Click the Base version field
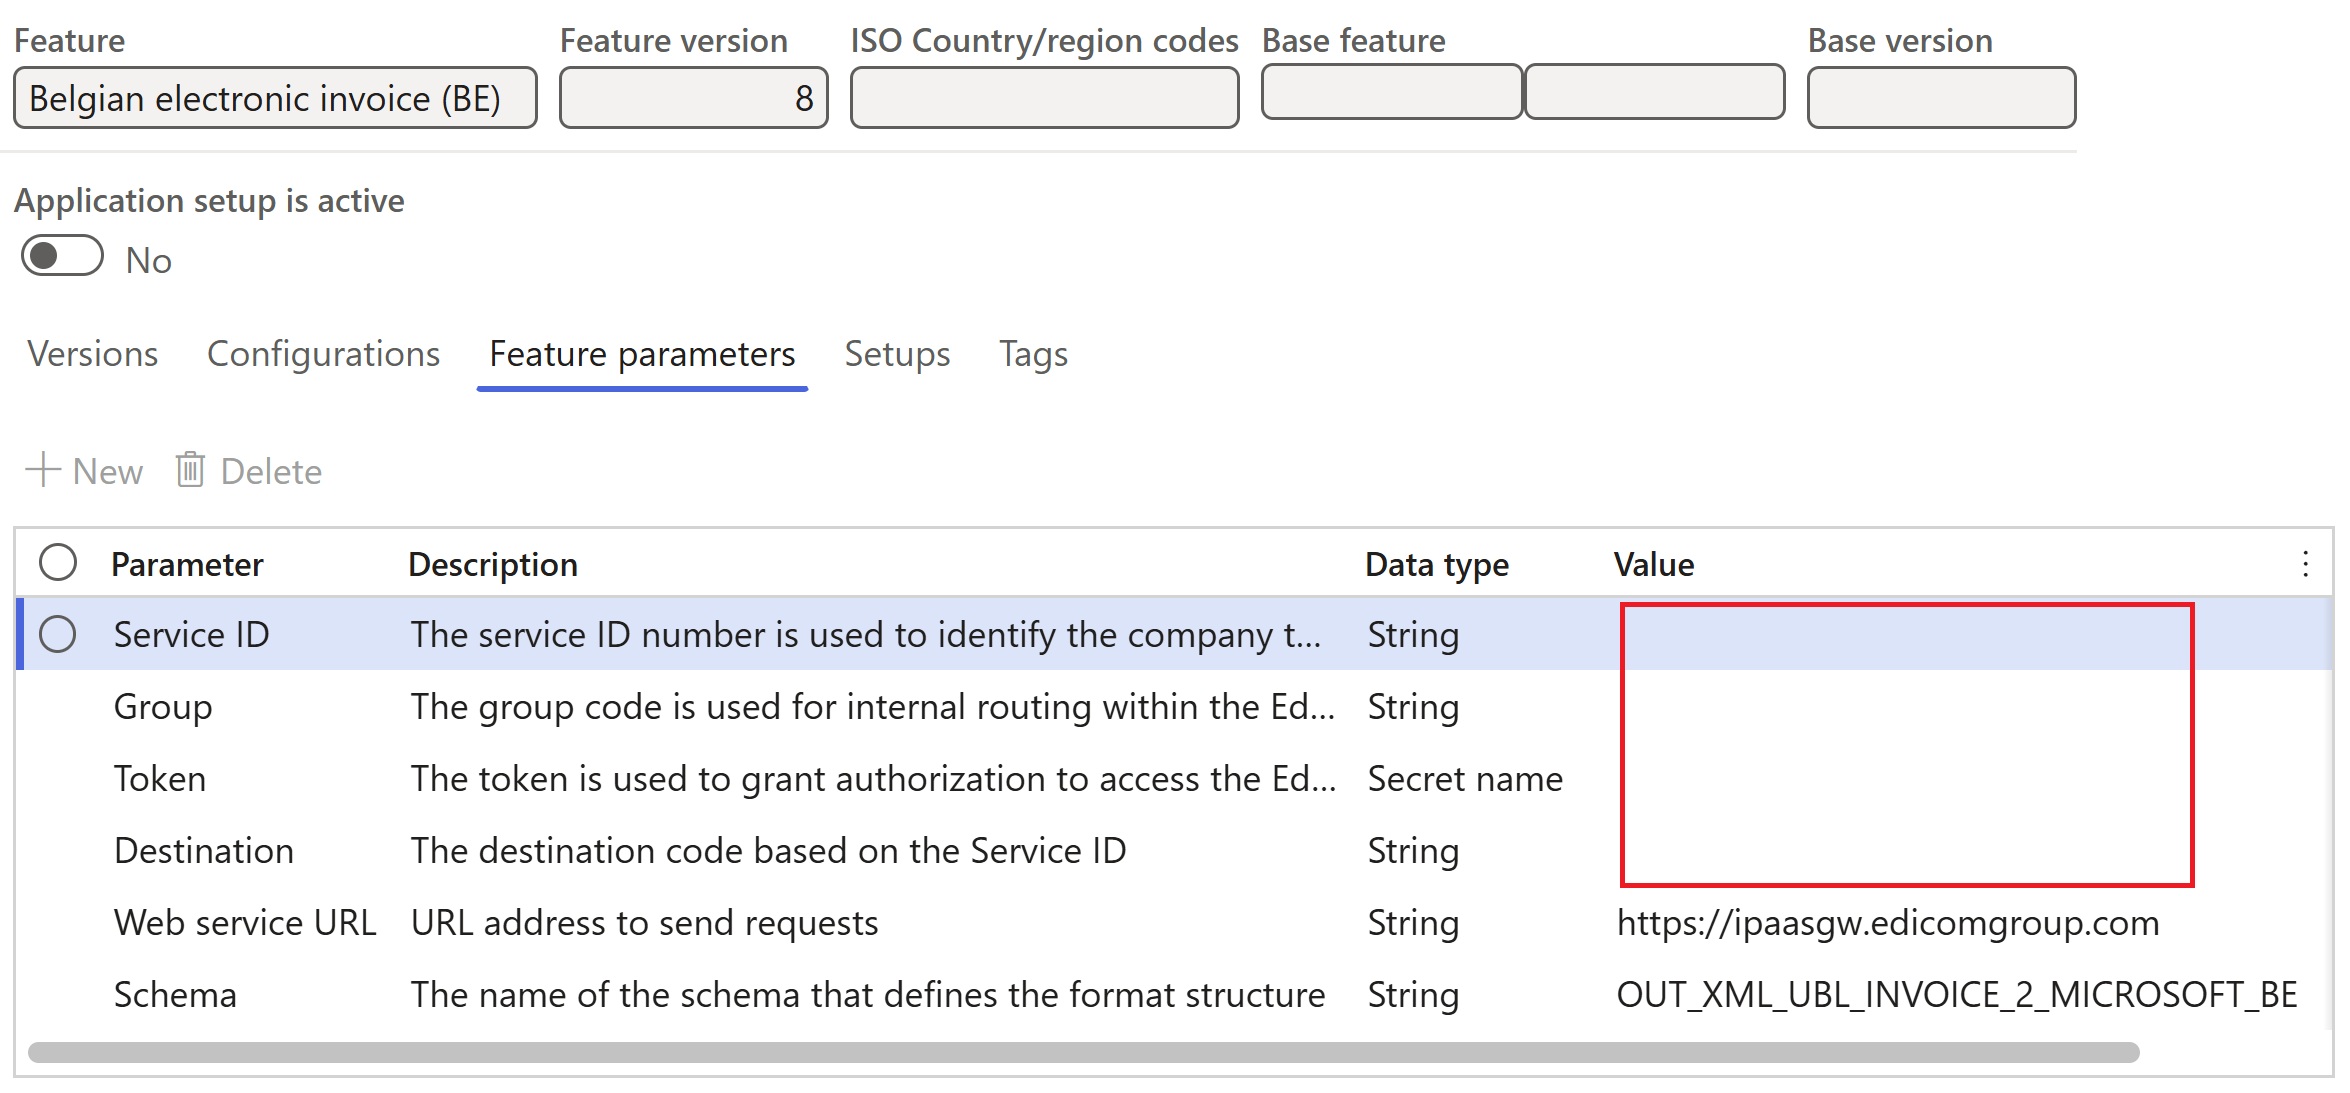The width and height of the screenshot is (2350, 1093). tap(1941, 98)
